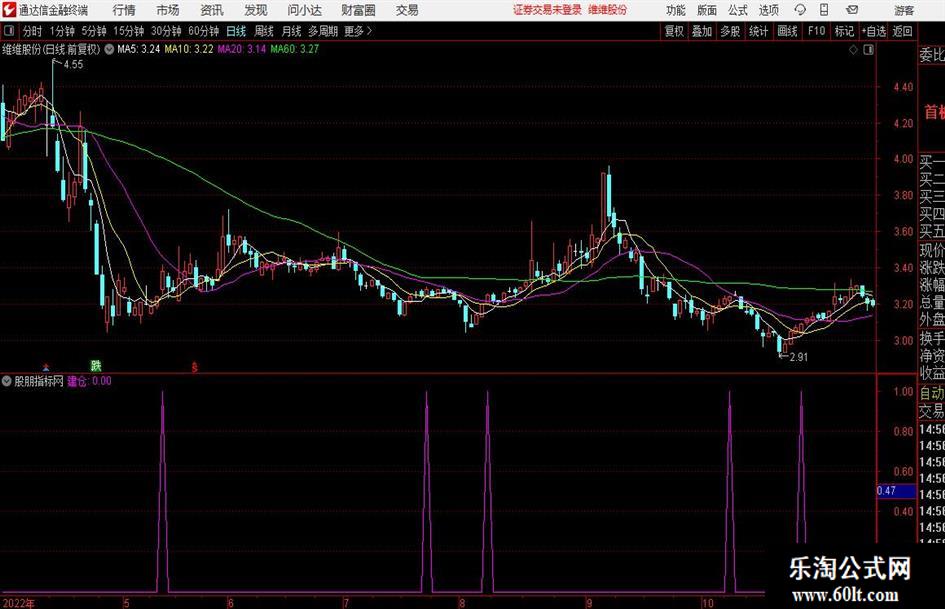Screen dimensions: 945x609
Task: Click the 叠加 overlay button
Action: [x=702, y=31]
